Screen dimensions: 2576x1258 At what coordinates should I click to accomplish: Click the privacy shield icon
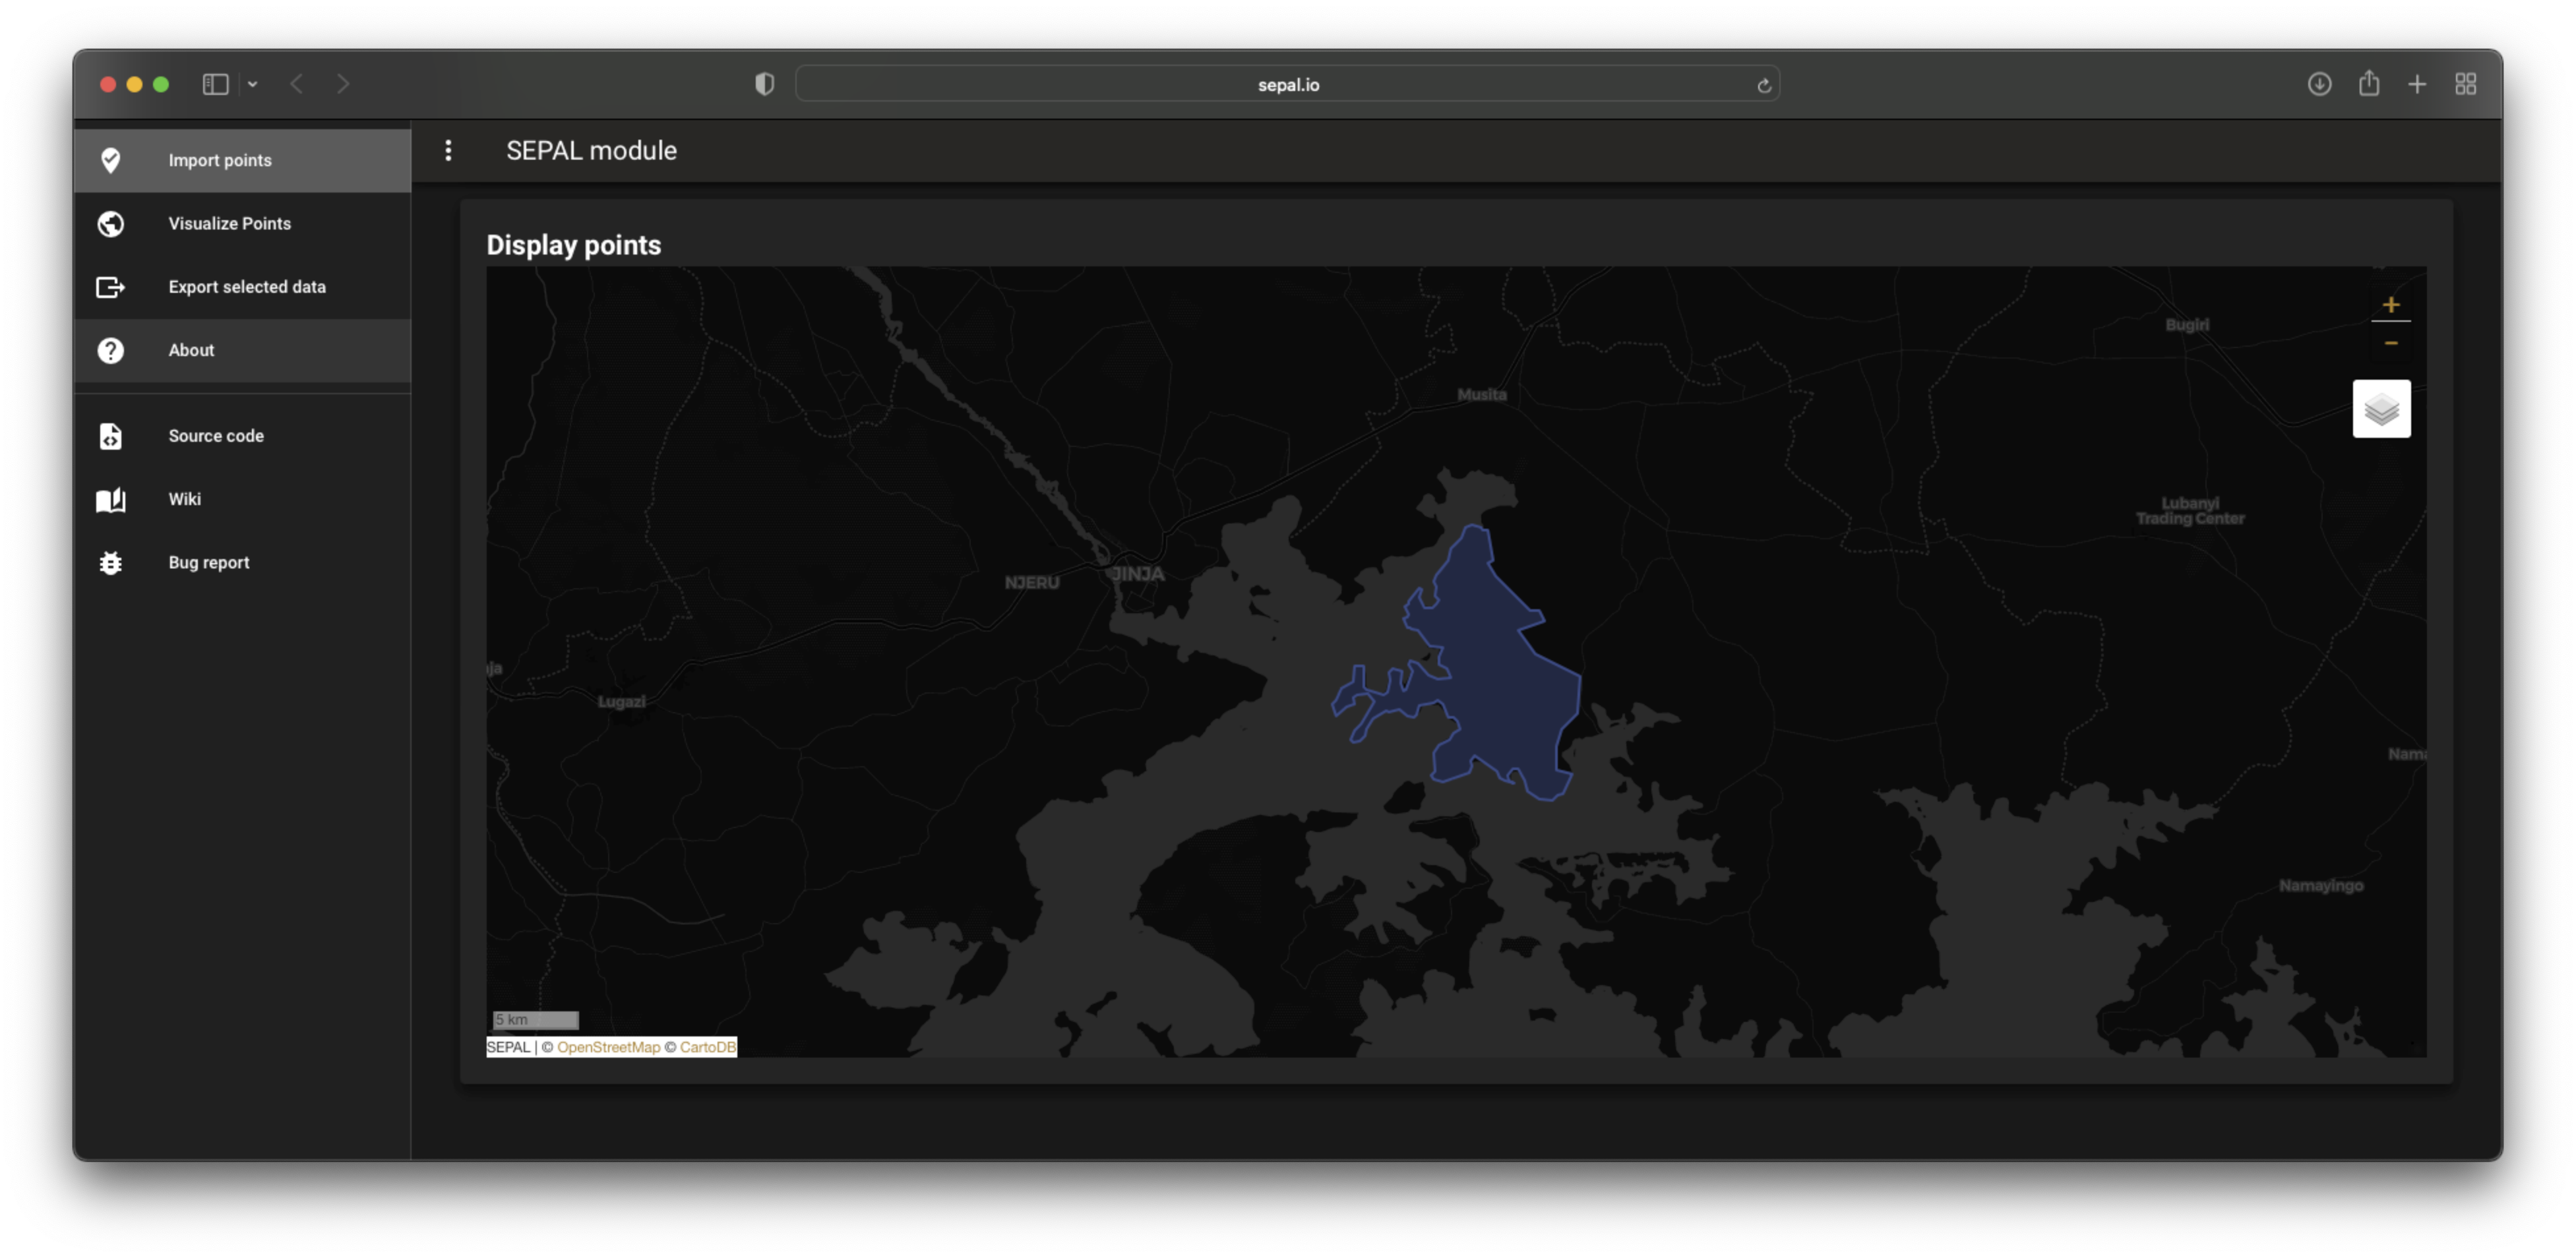[764, 84]
